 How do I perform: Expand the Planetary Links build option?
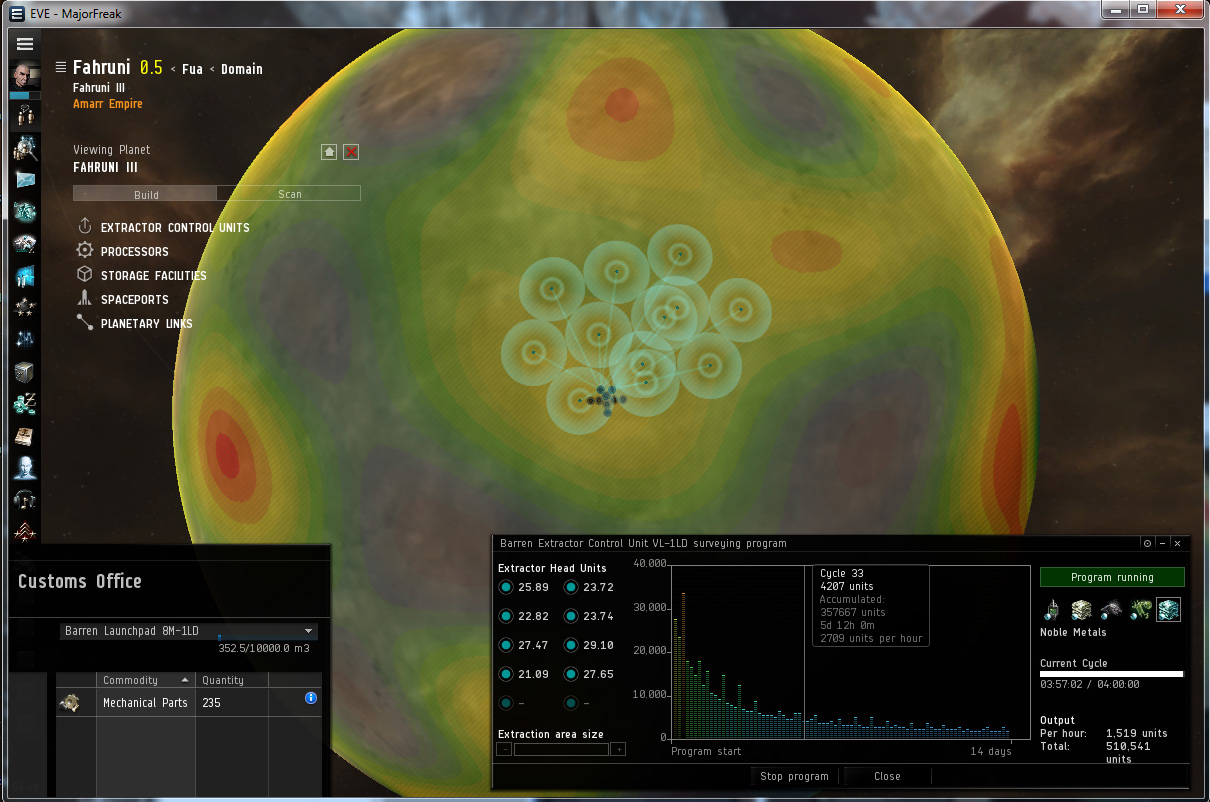pyautogui.click(x=135, y=323)
